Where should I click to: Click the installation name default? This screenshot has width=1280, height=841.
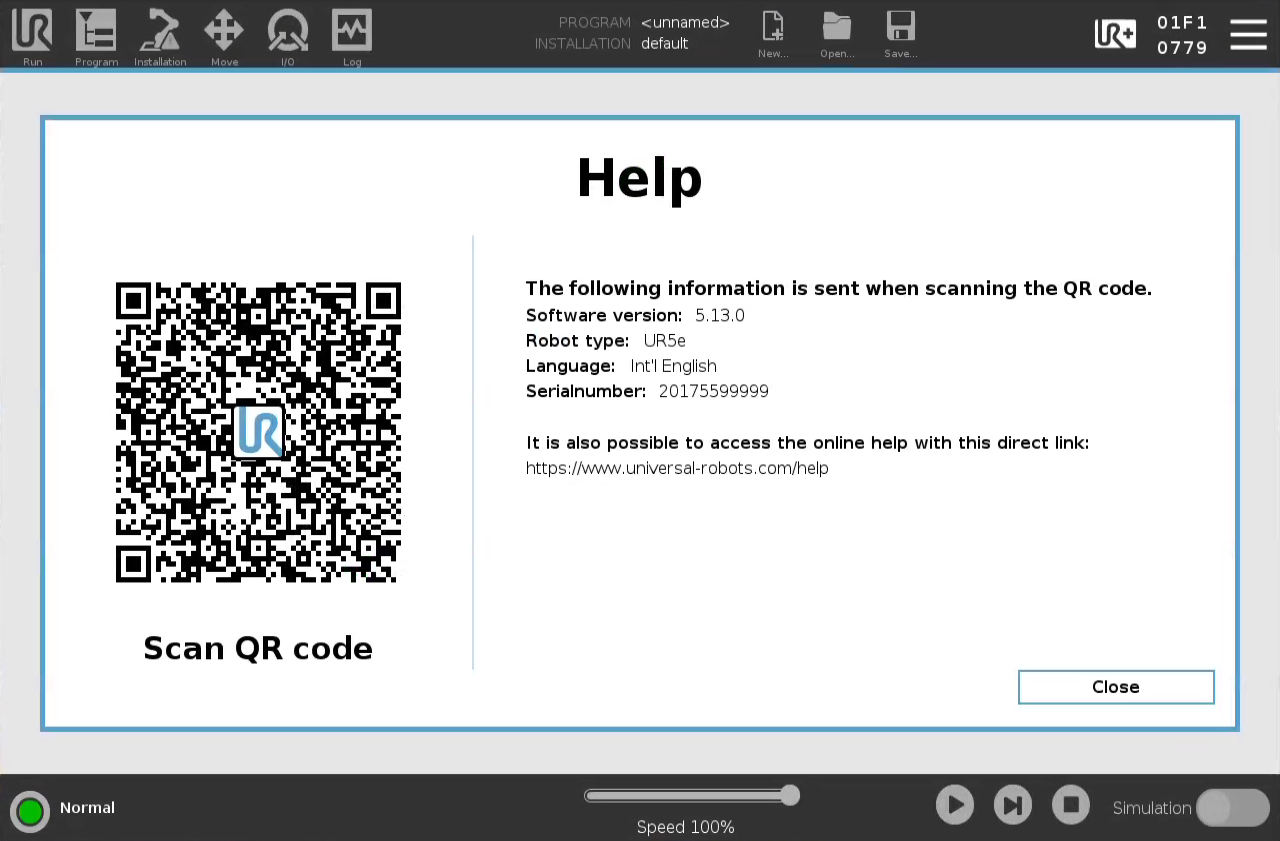(x=664, y=44)
